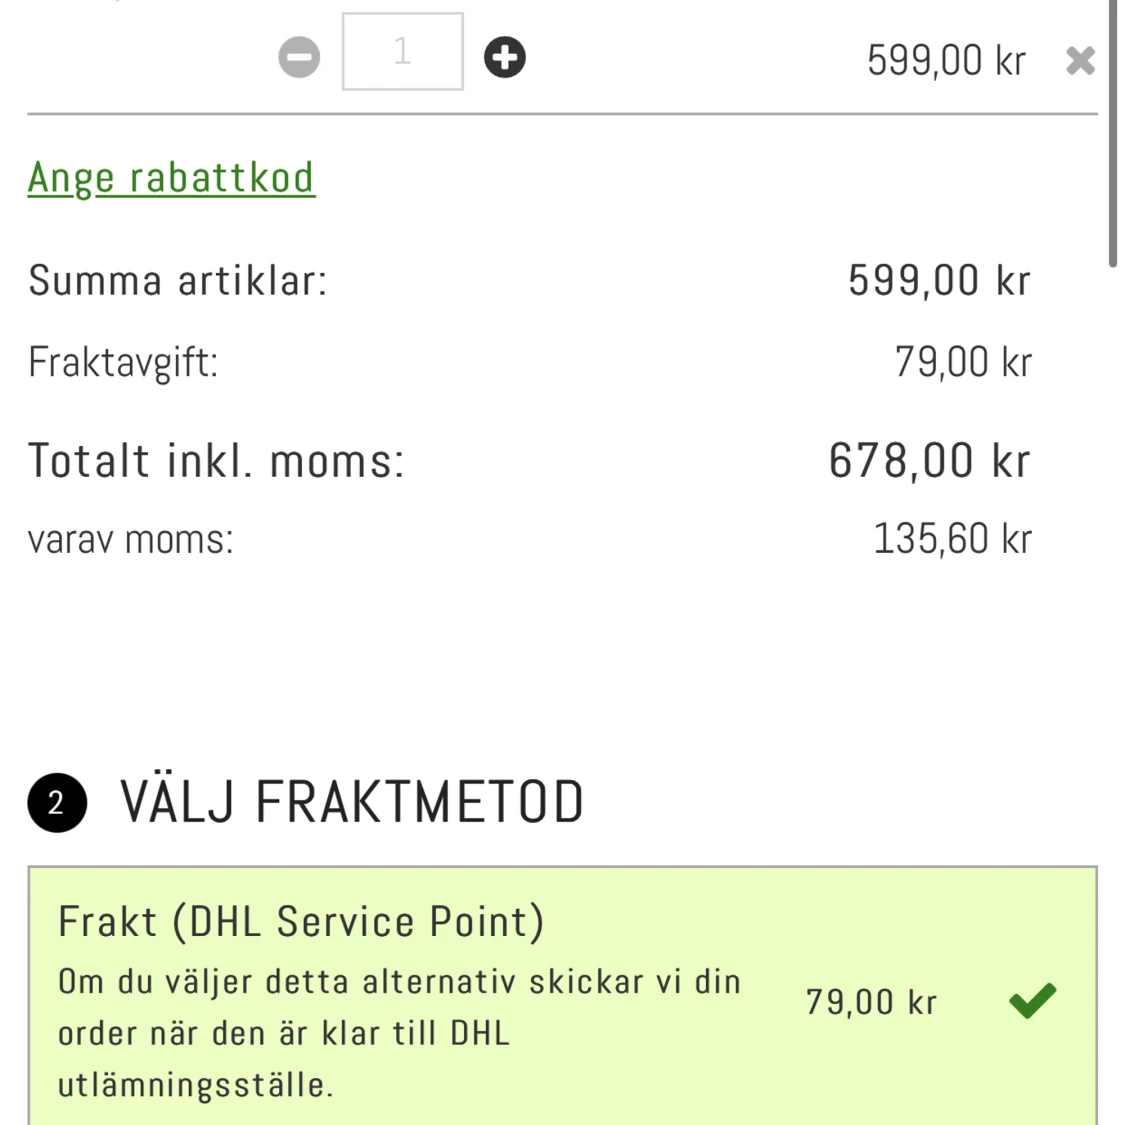Focus the quantity input field showing 1
1125x1125 pixels.
403,52
